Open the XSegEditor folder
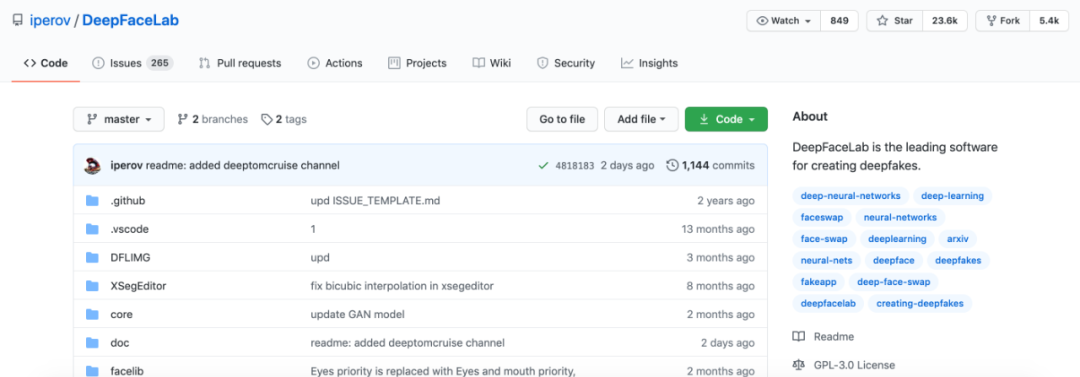Viewport: 1080px width, 377px height. coord(138,285)
